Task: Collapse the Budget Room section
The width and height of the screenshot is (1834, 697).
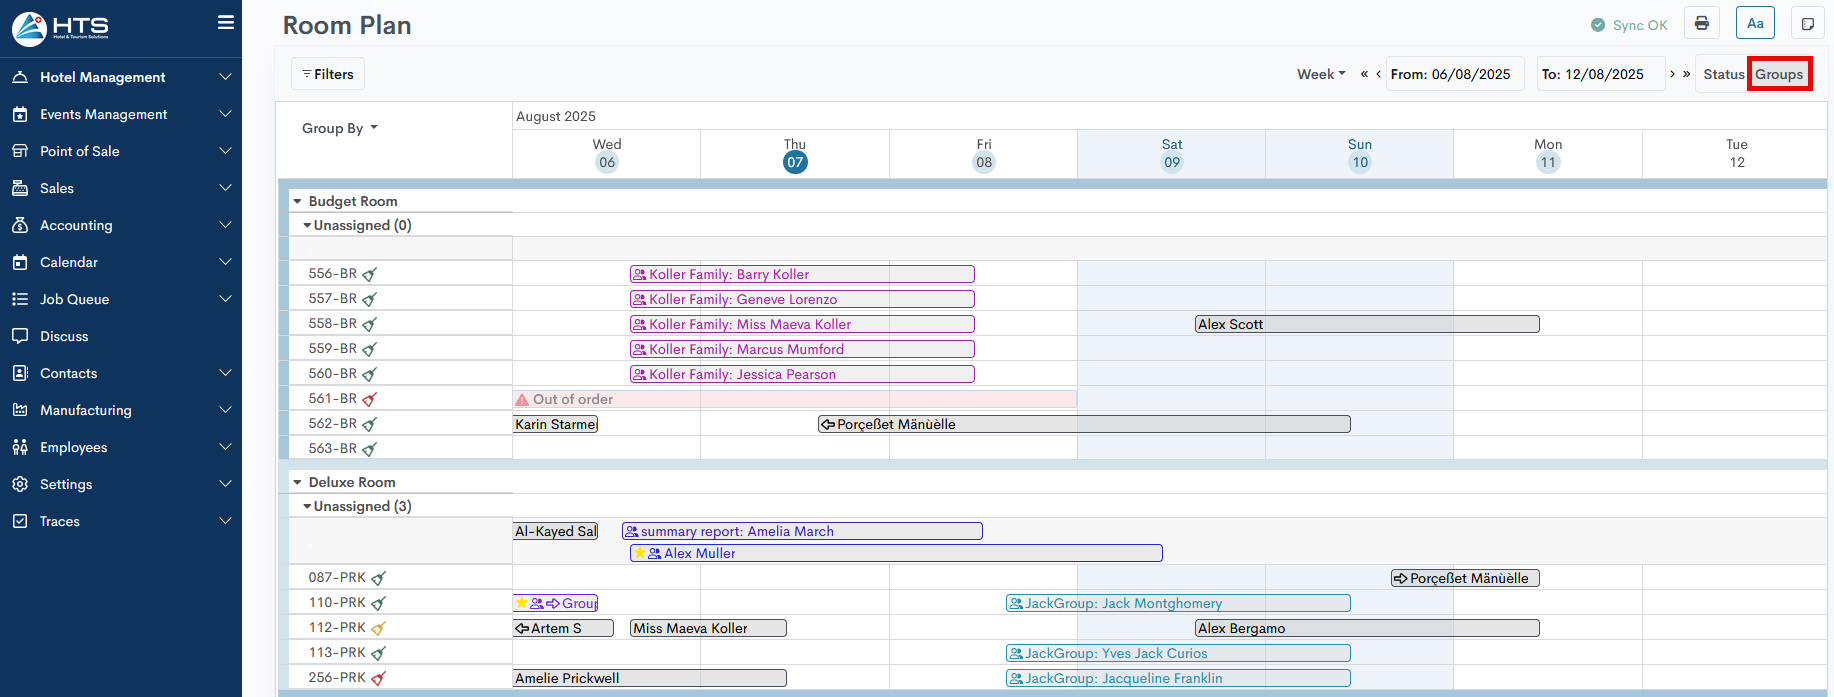Action: click(x=298, y=201)
